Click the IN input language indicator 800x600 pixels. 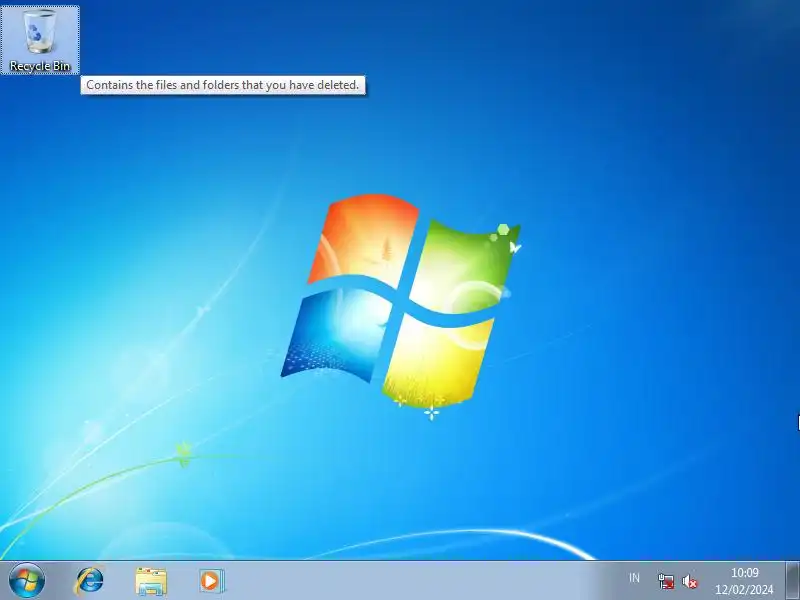point(634,578)
